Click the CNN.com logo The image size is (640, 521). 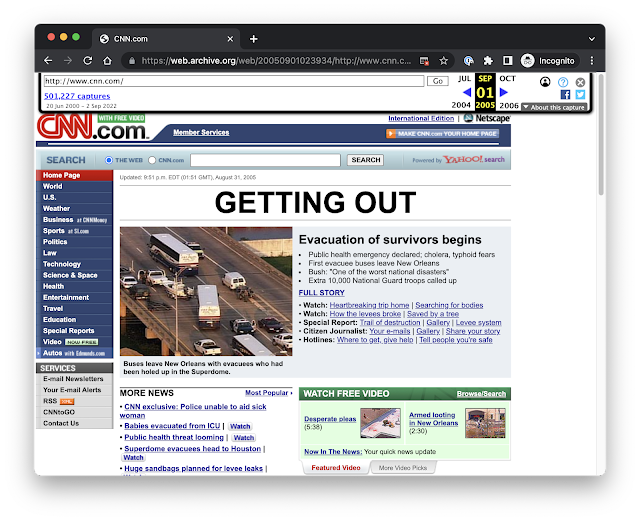[92, 127]
